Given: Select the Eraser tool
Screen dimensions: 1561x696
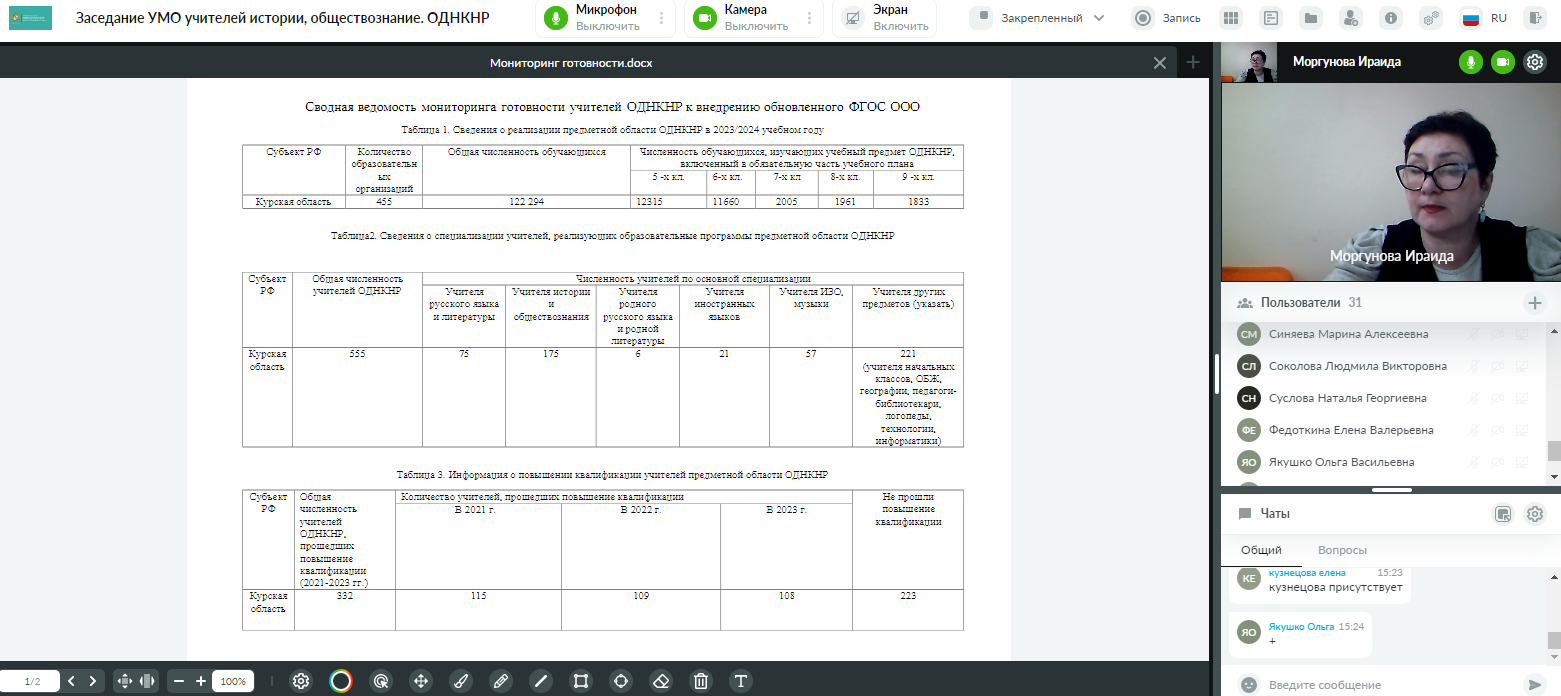Looking at the screenshot, I should coord(661,681).
